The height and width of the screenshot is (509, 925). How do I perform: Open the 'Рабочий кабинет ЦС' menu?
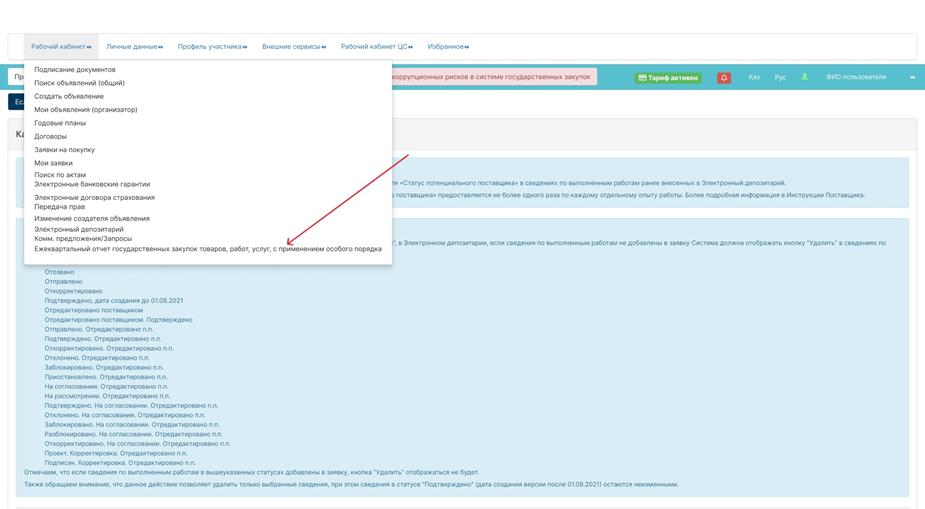pos(376,47)
